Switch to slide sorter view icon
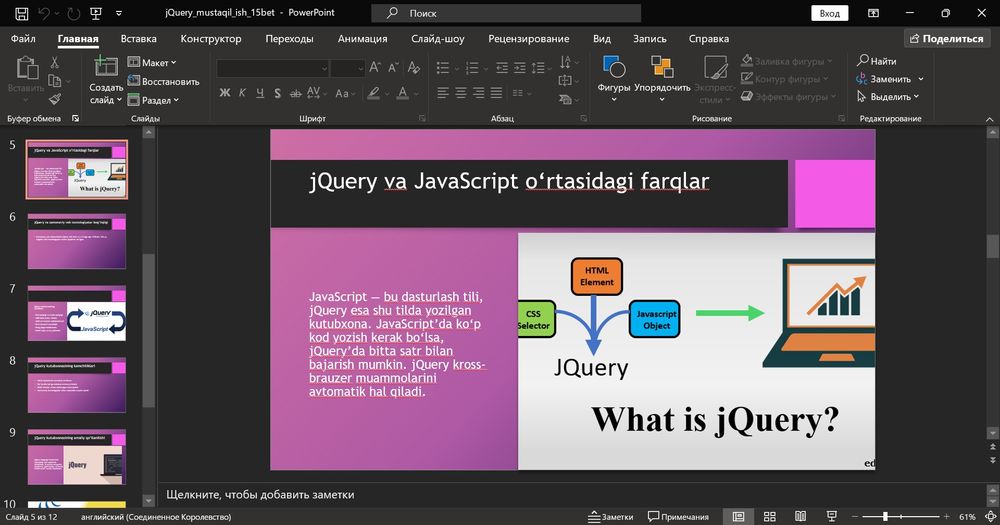1000x525 pixels. (770, 517)
